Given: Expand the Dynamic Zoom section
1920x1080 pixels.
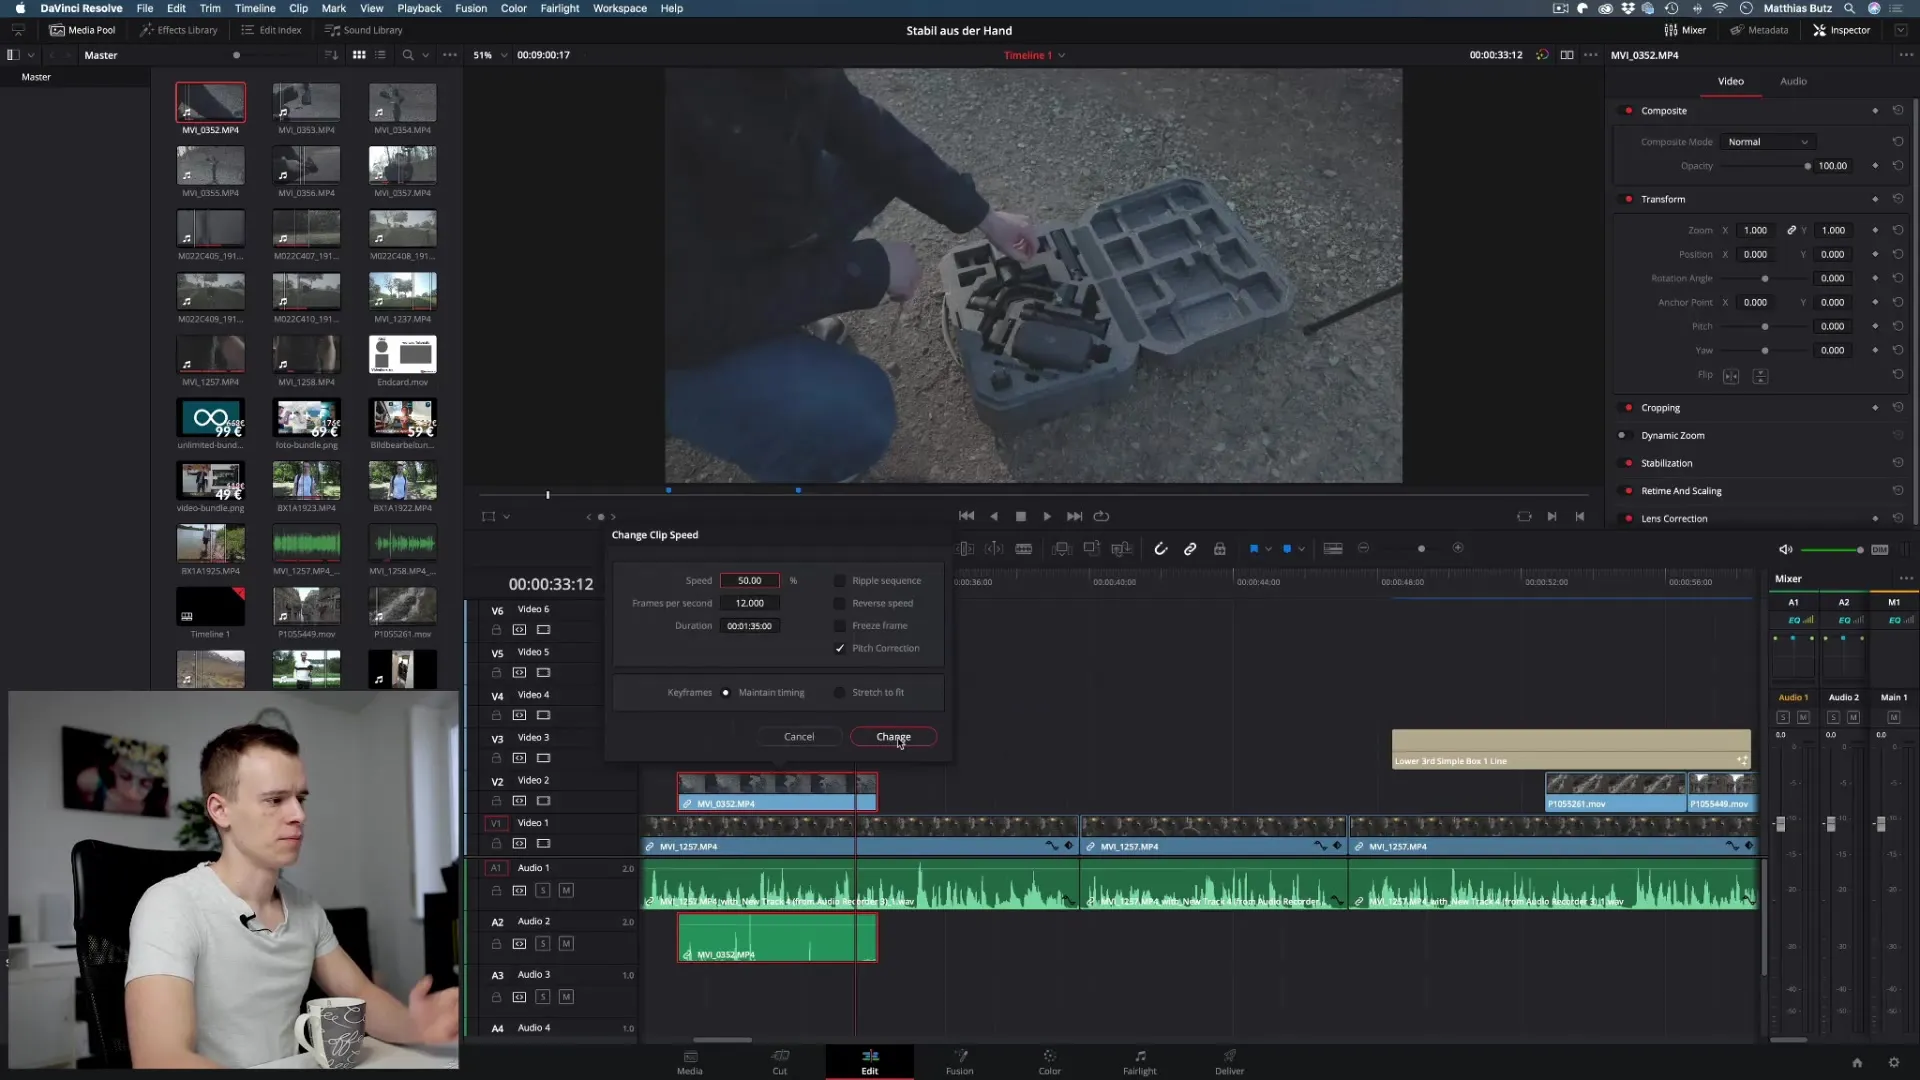Looking at the screenshot, I should (x=1672, y=436).
